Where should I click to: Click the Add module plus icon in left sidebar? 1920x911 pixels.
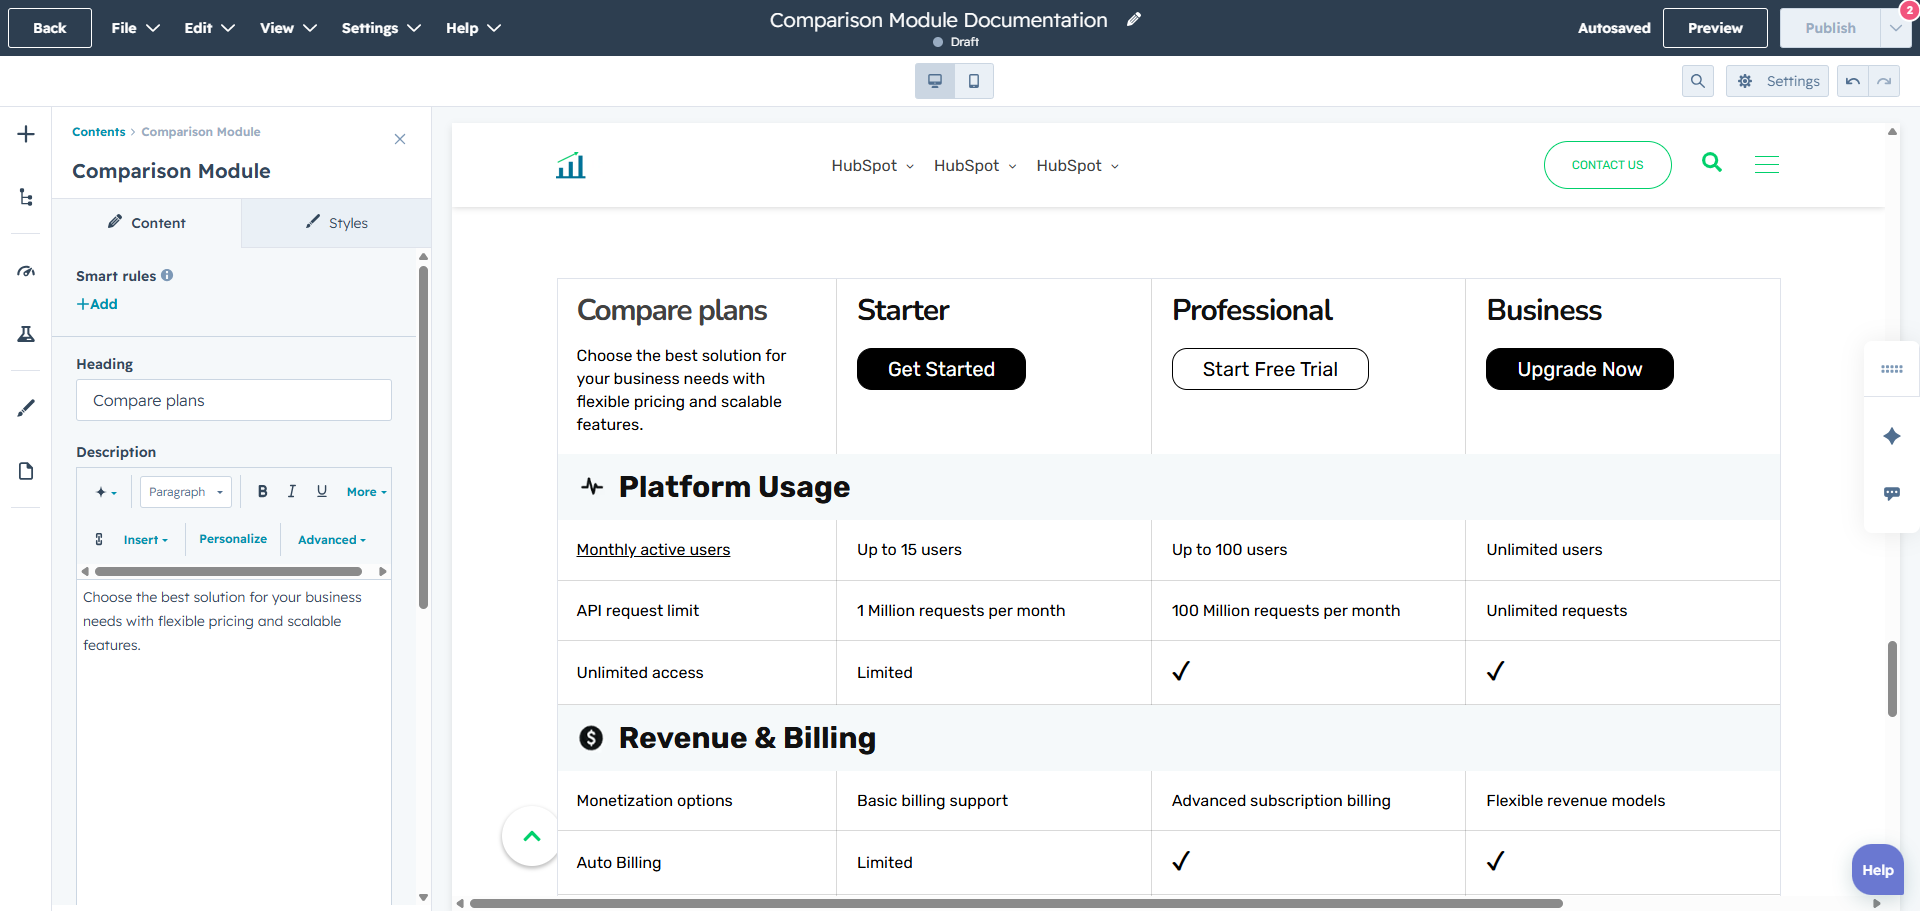[26, 134]
